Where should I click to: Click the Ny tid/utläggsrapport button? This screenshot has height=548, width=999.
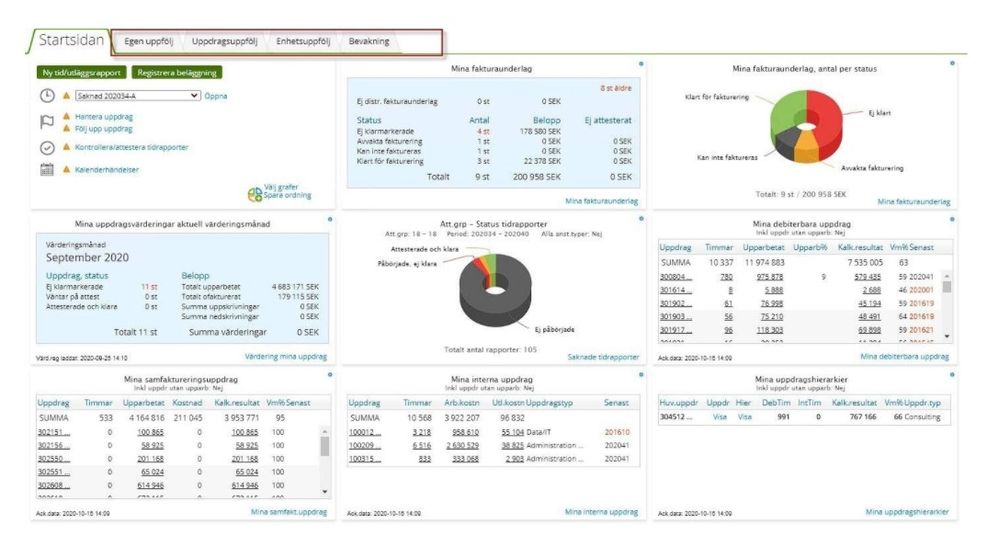82,73
